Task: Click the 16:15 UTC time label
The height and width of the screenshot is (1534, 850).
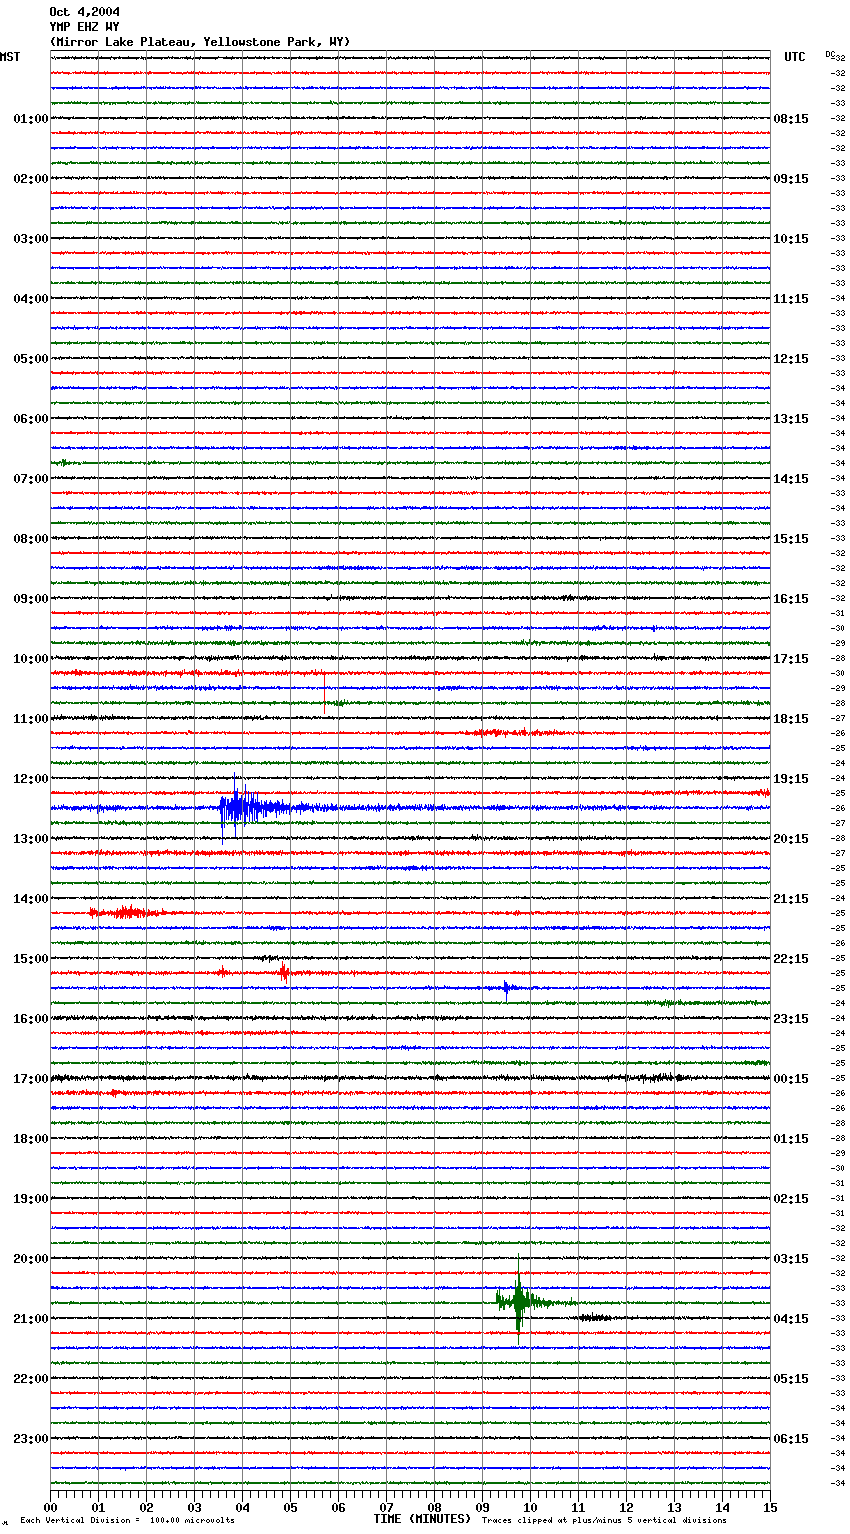Action: click(791, 599)
